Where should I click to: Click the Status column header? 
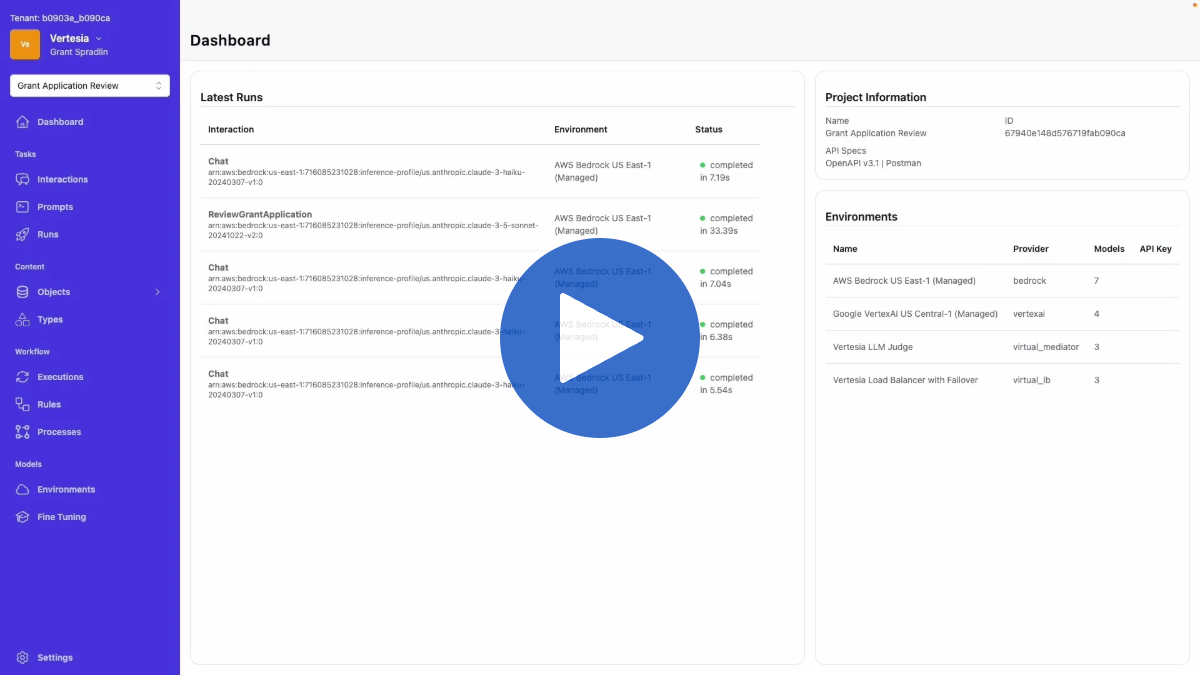pyautogui.click(x=709, y=130)
